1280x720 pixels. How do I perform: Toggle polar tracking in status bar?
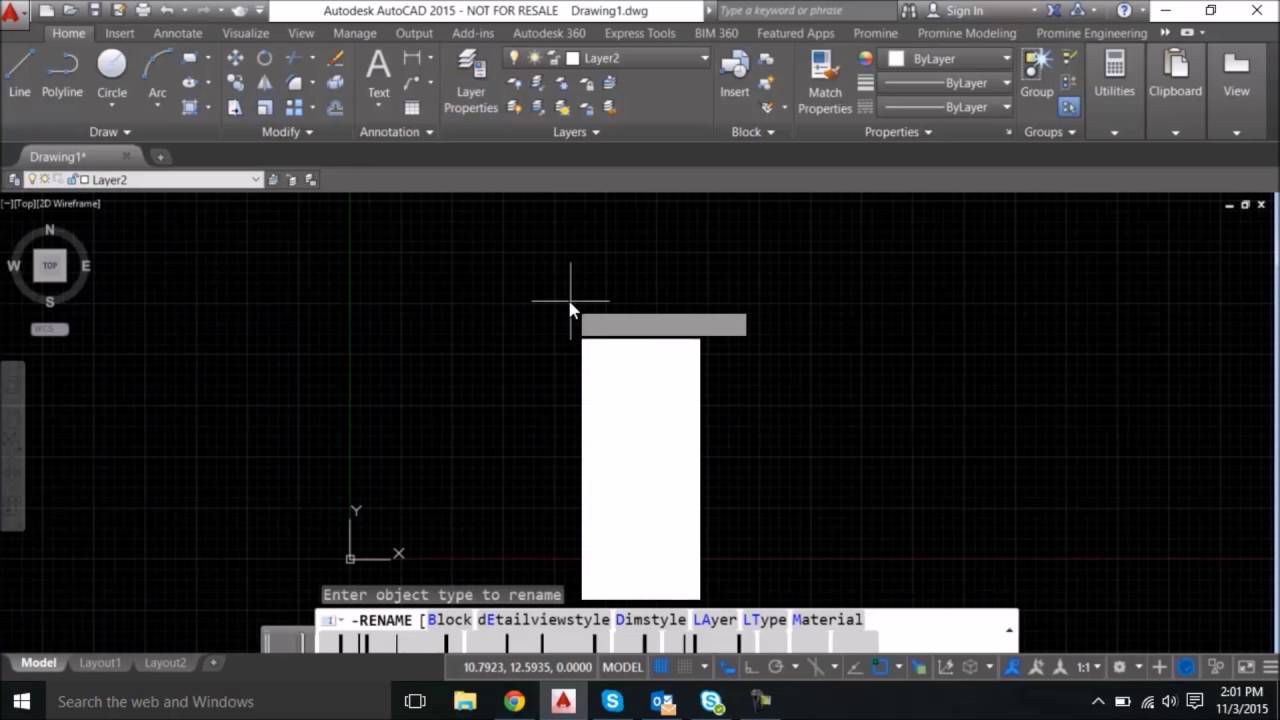tap(775, 667)
